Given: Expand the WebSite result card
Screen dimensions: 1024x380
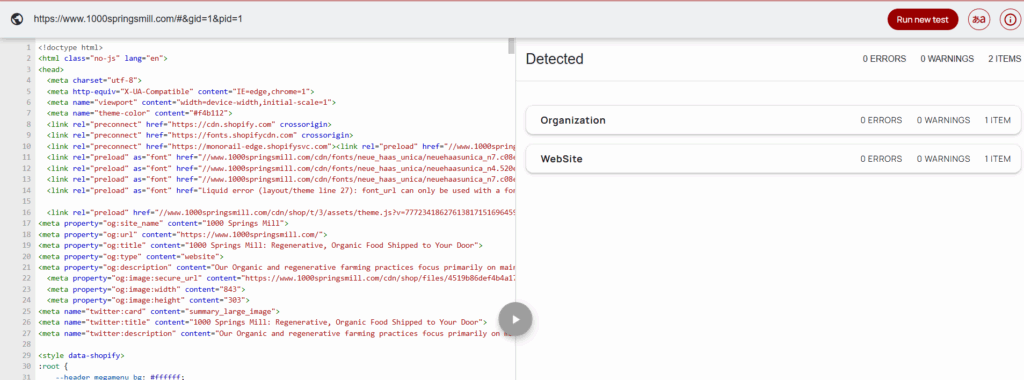Looking at the screenshot, I should click(773, 159).
